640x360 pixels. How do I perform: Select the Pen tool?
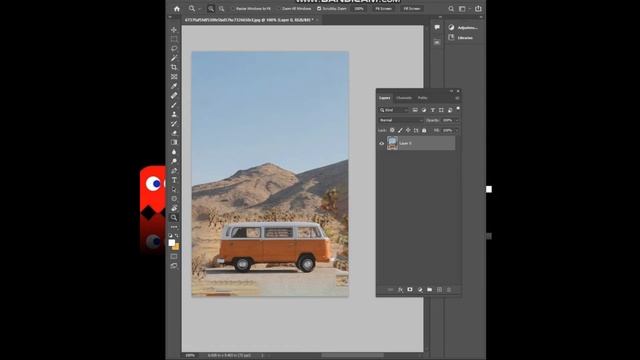tap(174, 171)
